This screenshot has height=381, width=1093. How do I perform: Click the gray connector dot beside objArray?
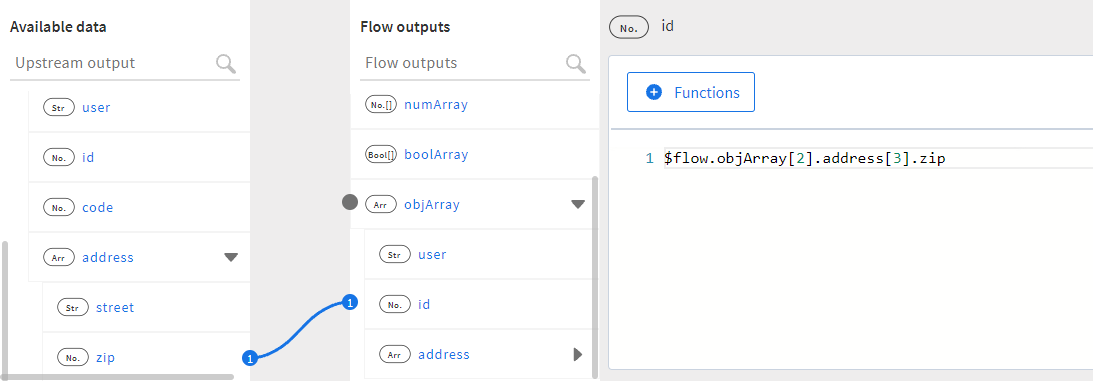[350, 203]
